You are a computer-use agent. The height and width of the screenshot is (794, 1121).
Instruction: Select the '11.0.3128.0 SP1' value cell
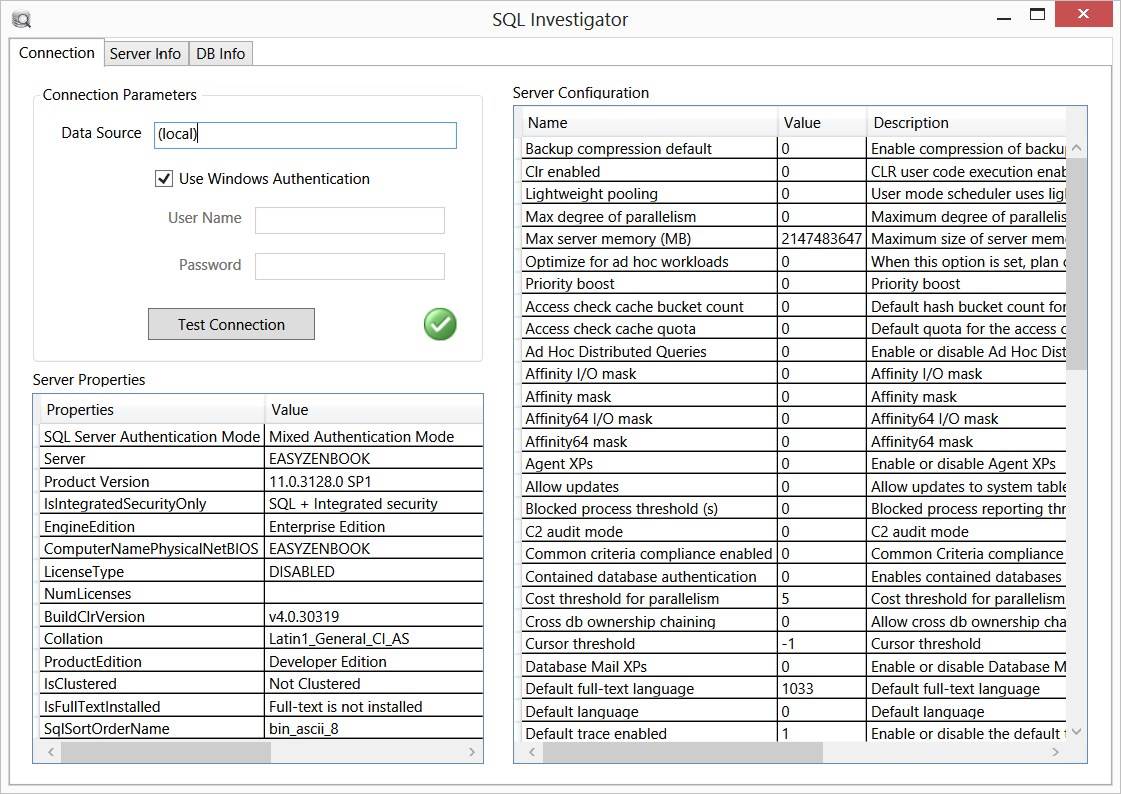[x=374, y=482]
